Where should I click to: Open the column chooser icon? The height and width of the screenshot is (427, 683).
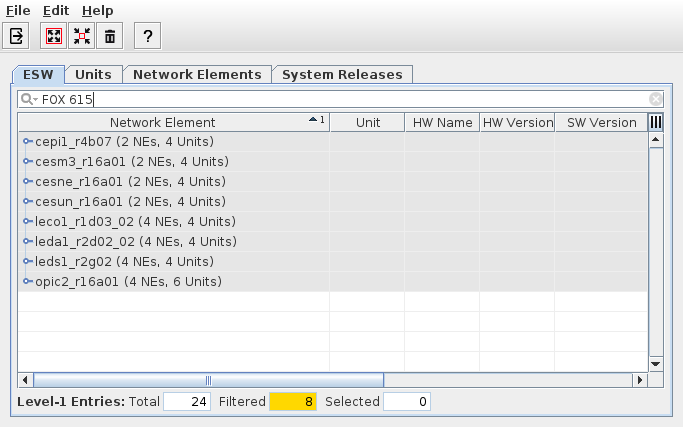tap(656, 122)
